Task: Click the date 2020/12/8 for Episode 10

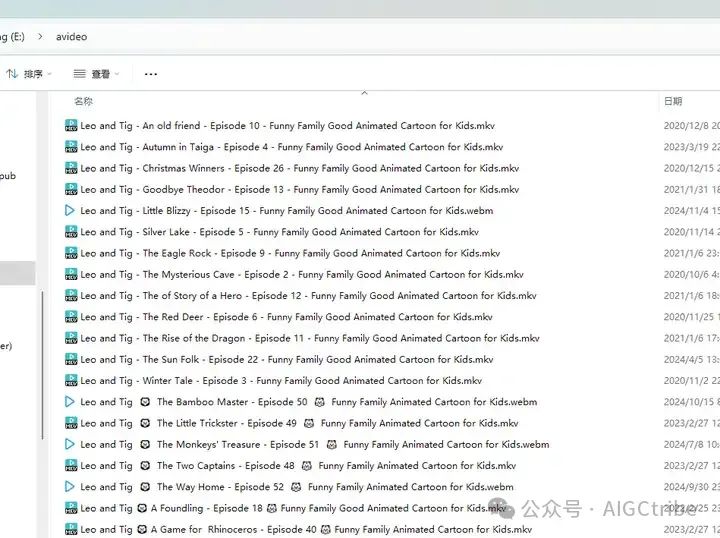Action: click(x=692, y=125)
